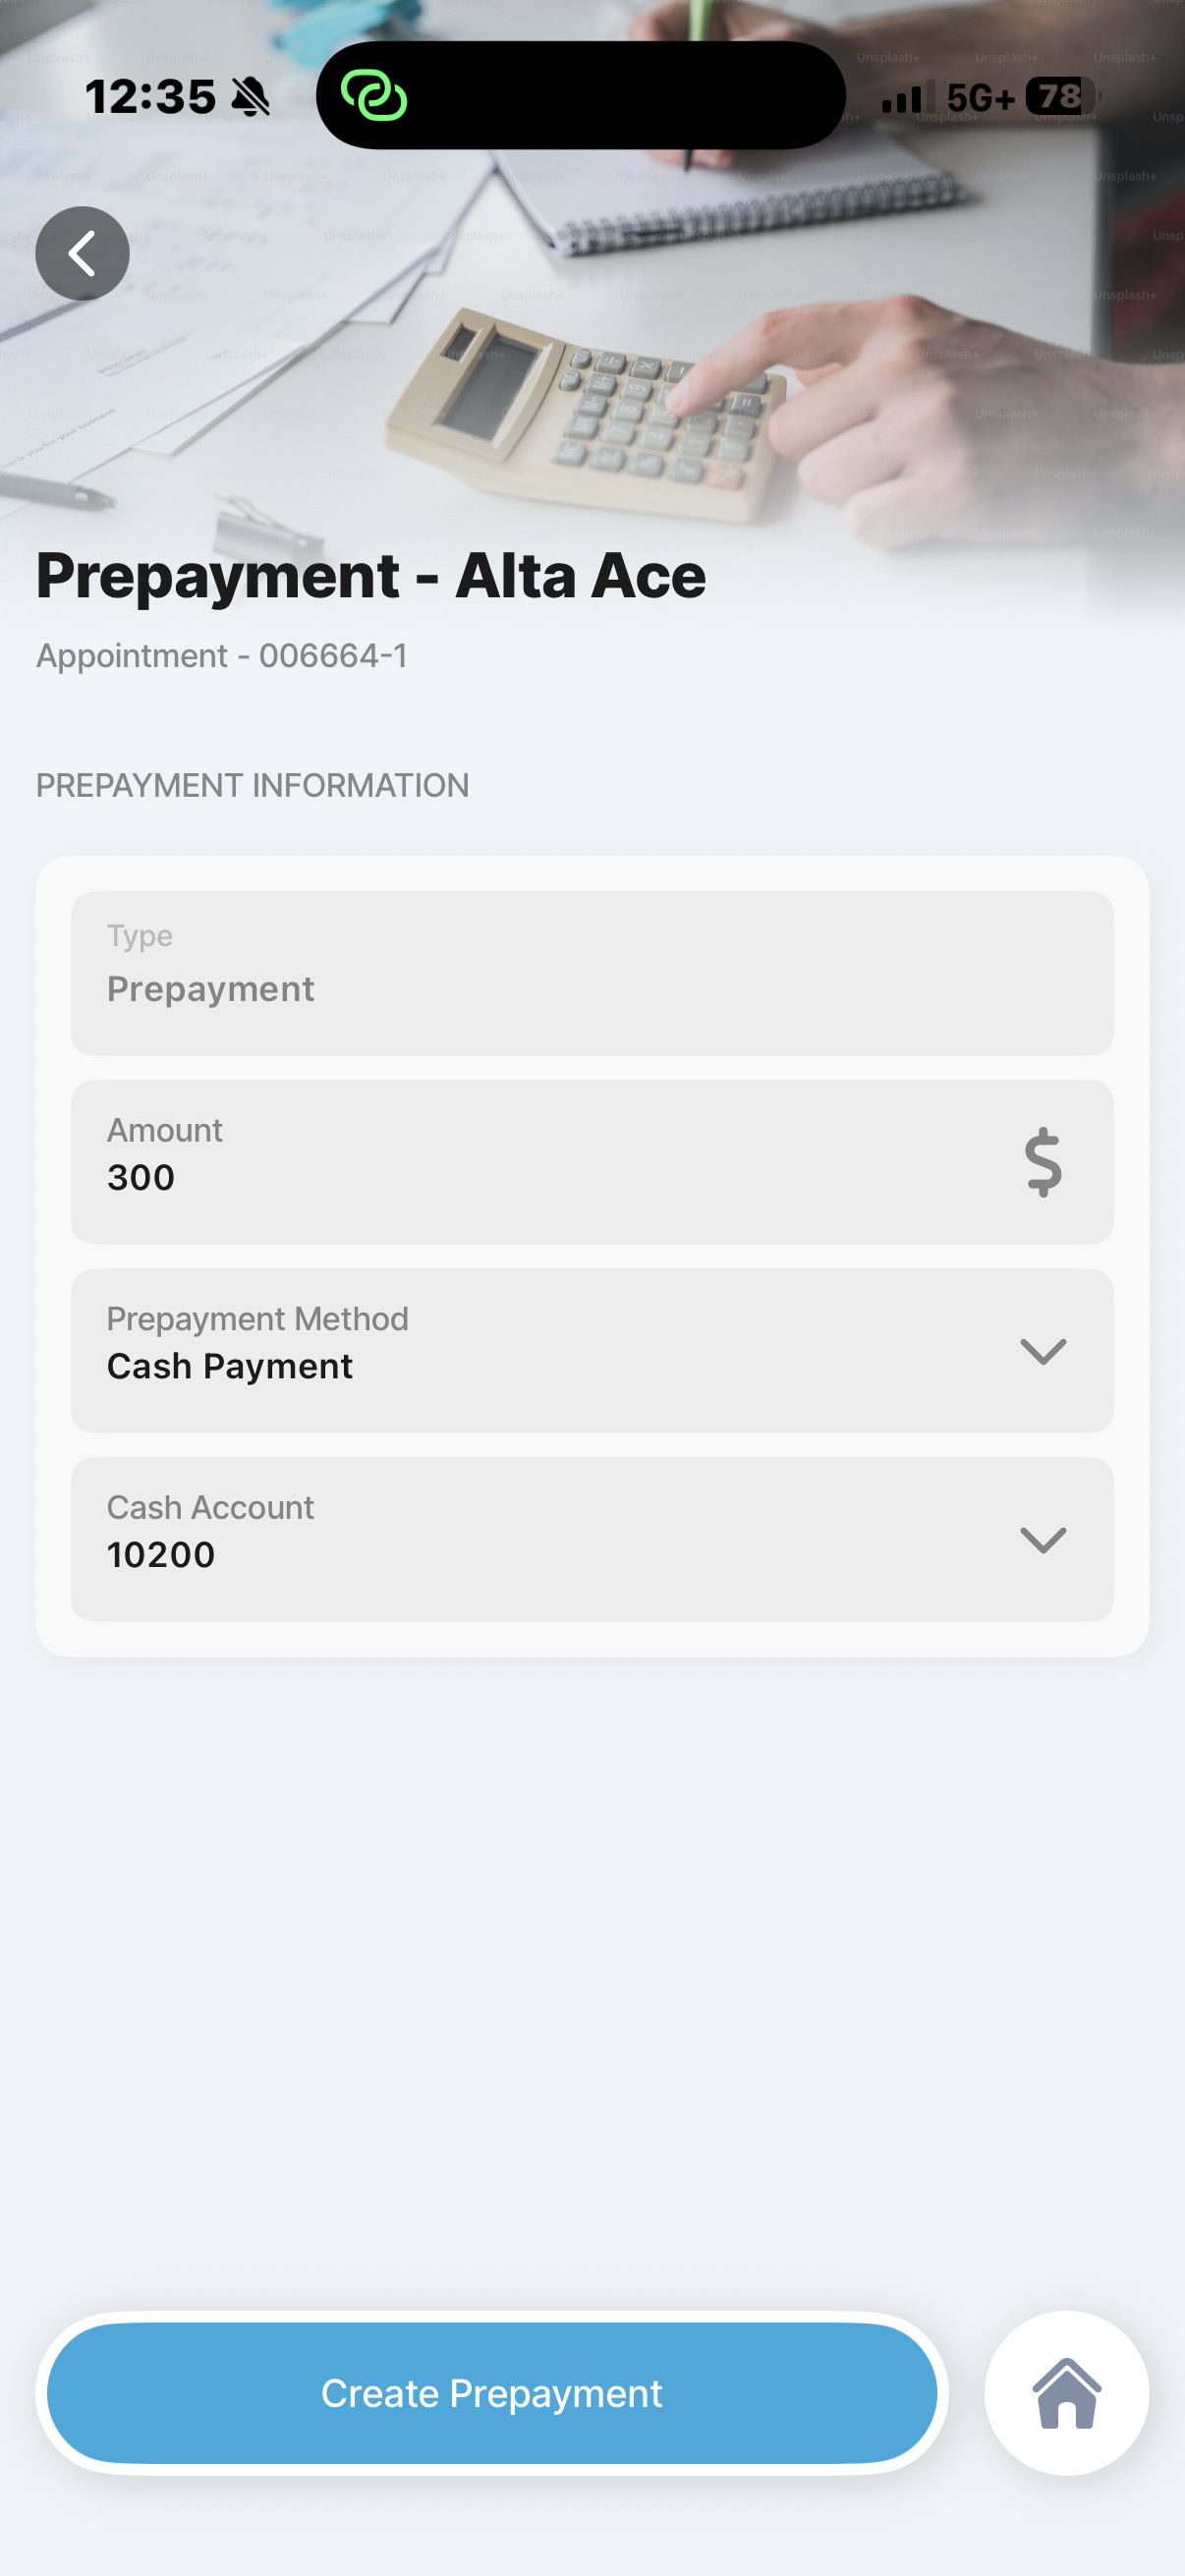
Task: Tap the Prepayment - Alta Ace title
Action: (x=371, y=577)
